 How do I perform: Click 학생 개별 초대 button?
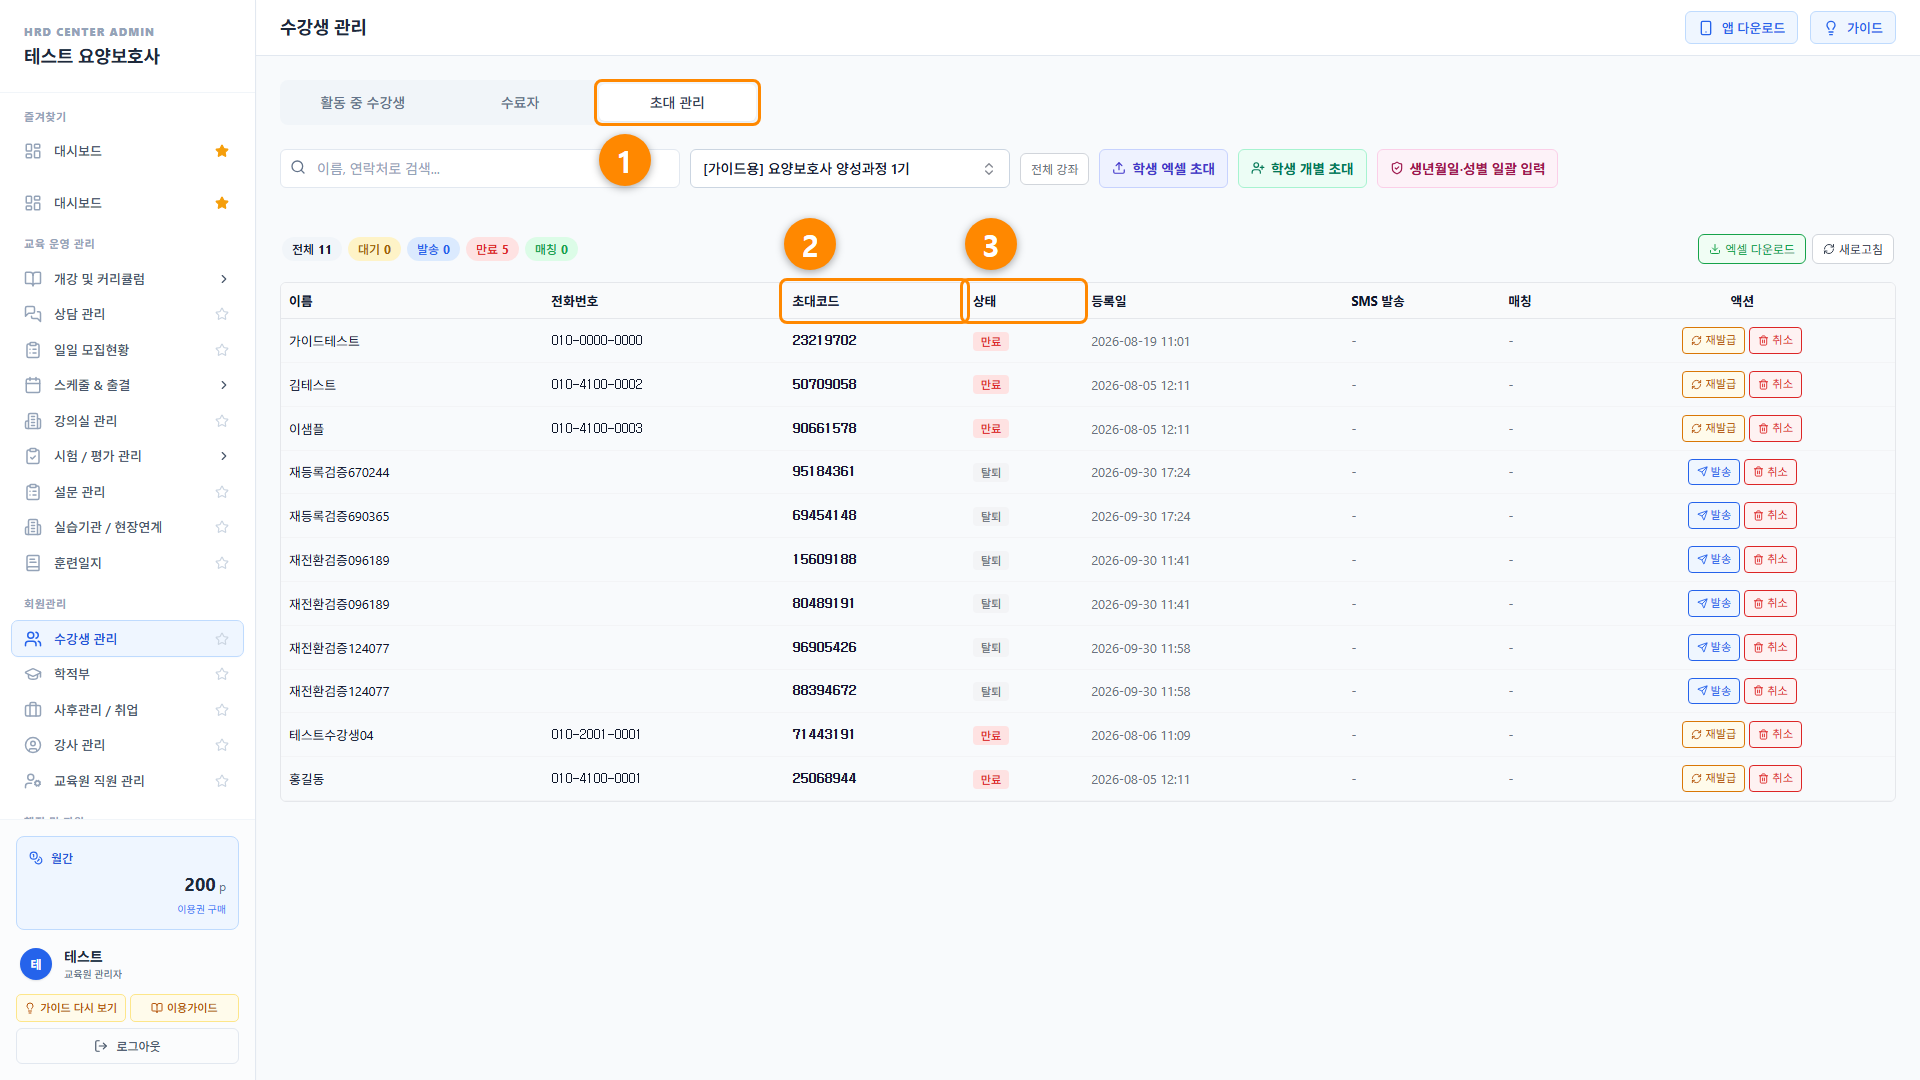(x=1302, y=169)
